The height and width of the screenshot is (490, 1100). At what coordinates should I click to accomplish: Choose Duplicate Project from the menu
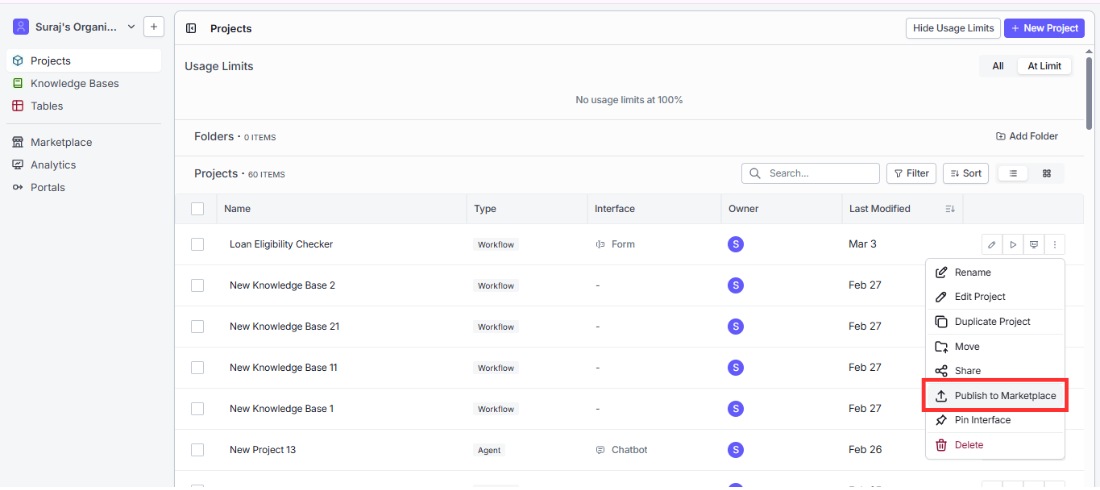[995, 322]
